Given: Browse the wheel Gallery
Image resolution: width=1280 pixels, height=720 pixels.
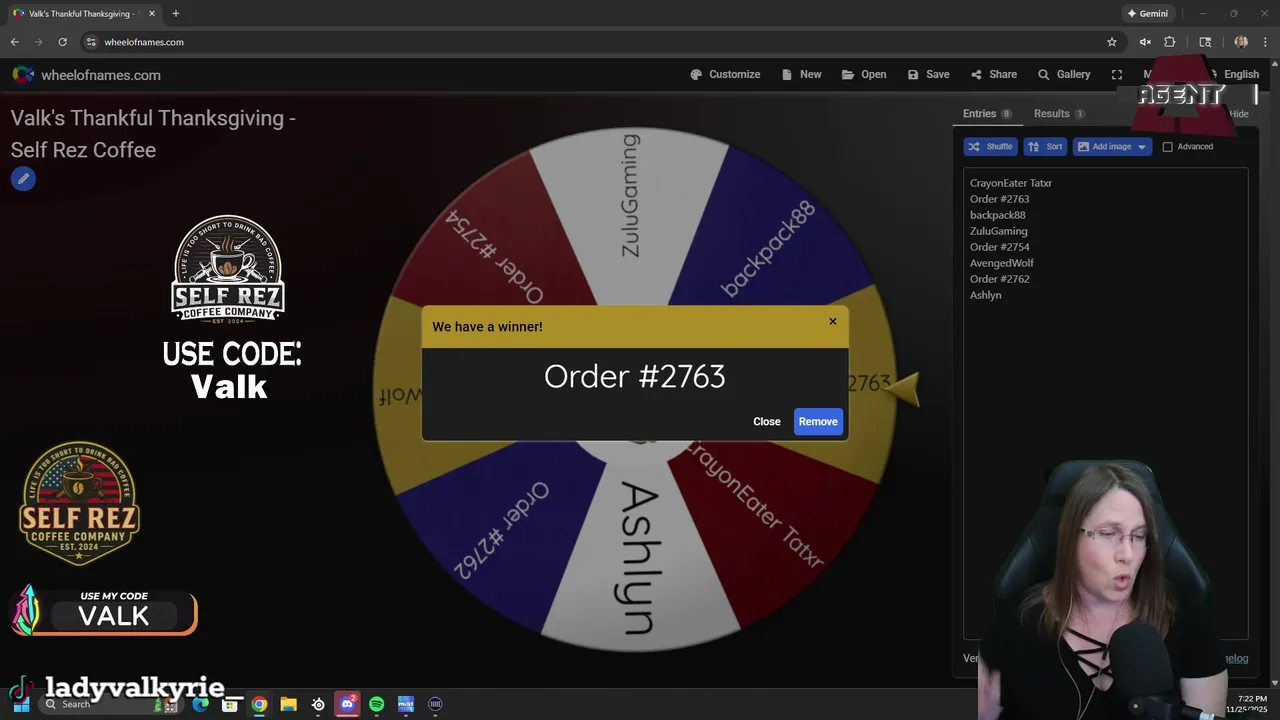Looking at the screenshot, I should (1064, 74).
